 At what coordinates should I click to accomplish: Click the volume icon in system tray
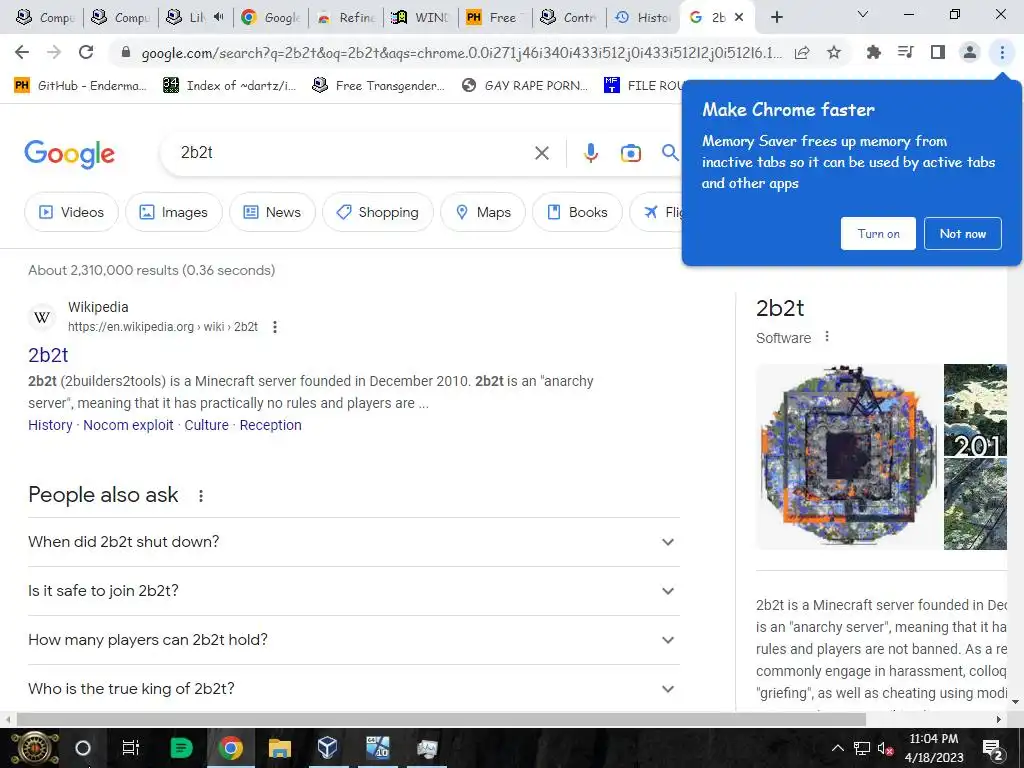(885, 748)
